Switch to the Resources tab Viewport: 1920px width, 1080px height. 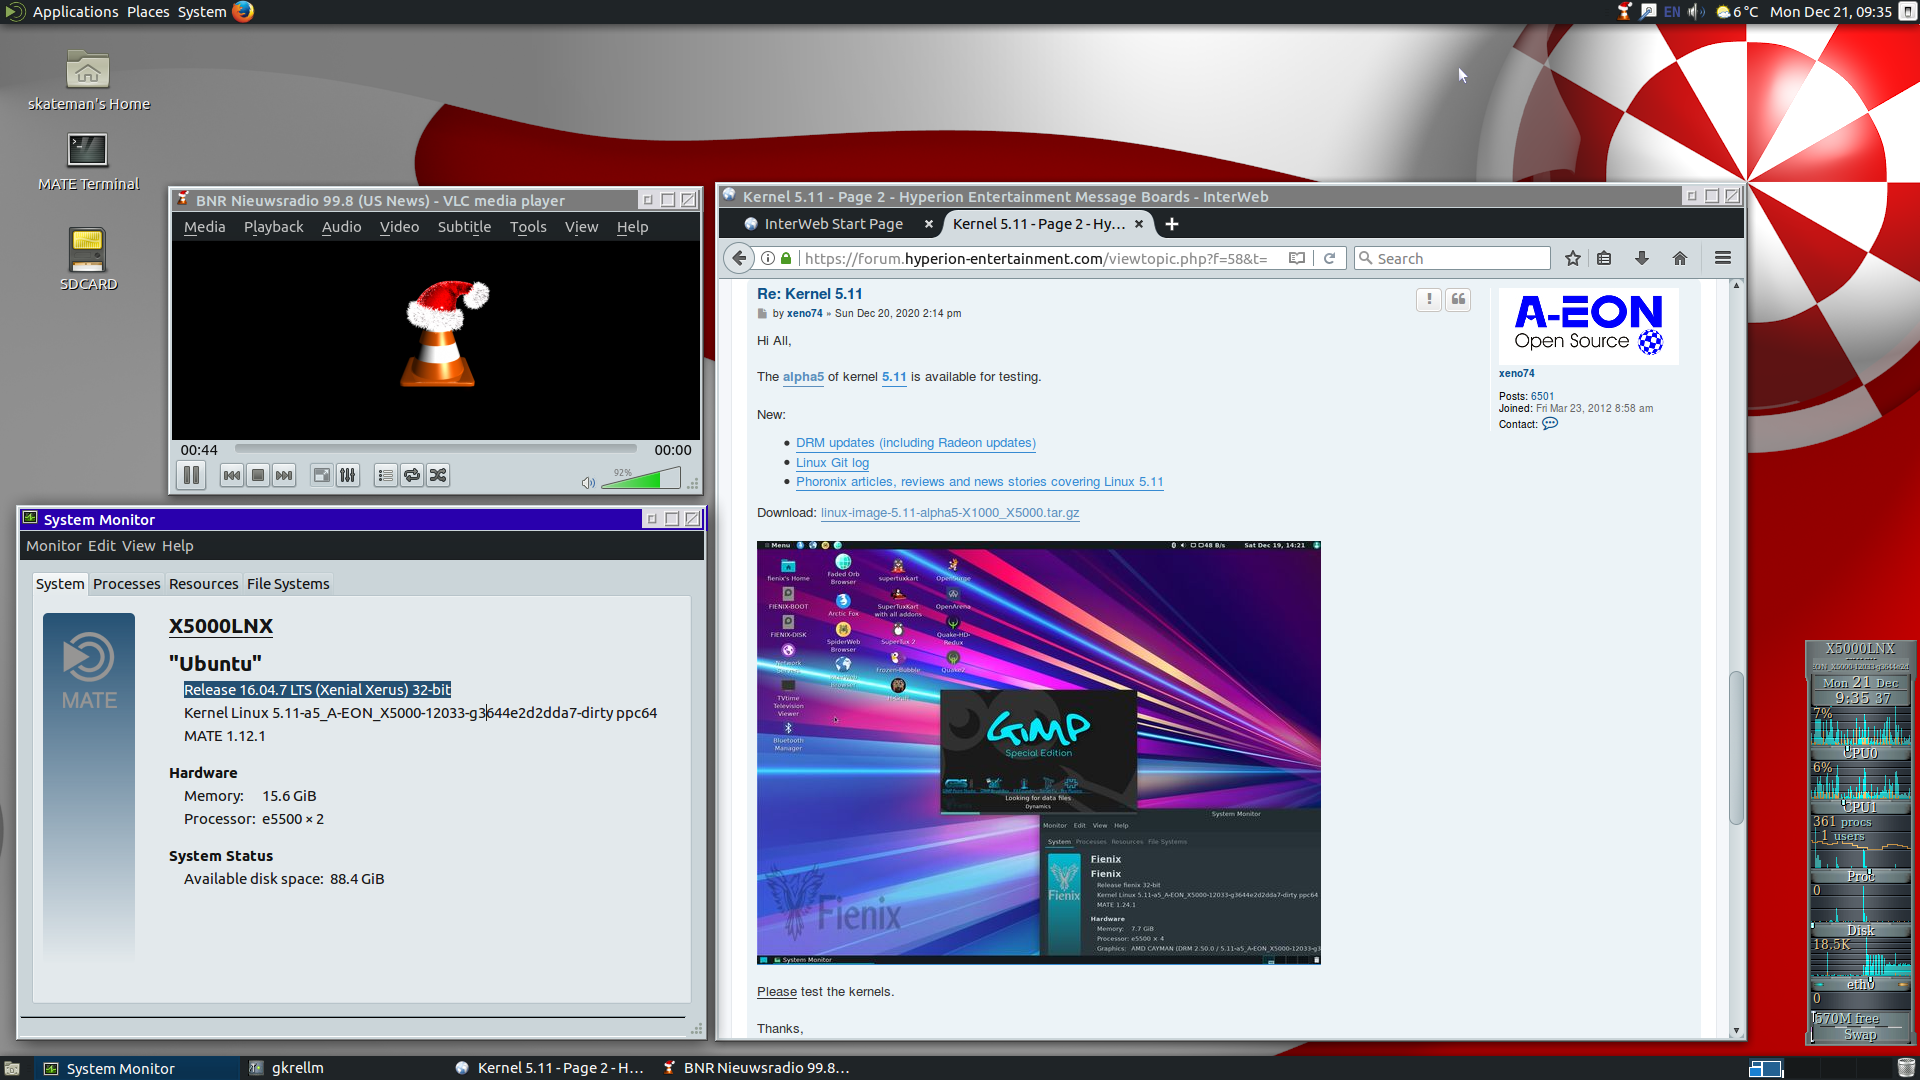tap(203, 584)
